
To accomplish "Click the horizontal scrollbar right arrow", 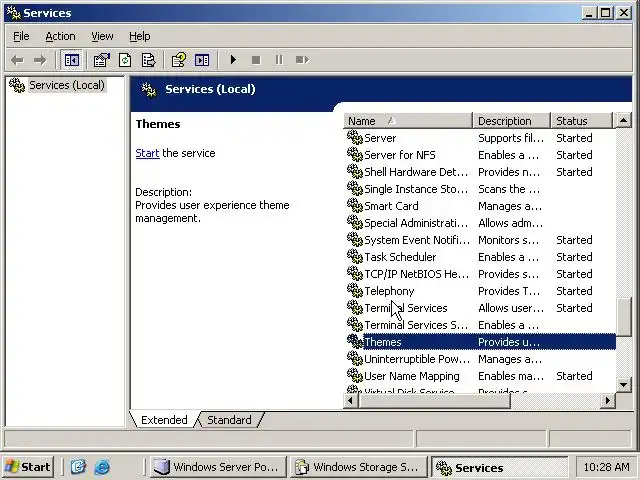I will coord(608,401).
